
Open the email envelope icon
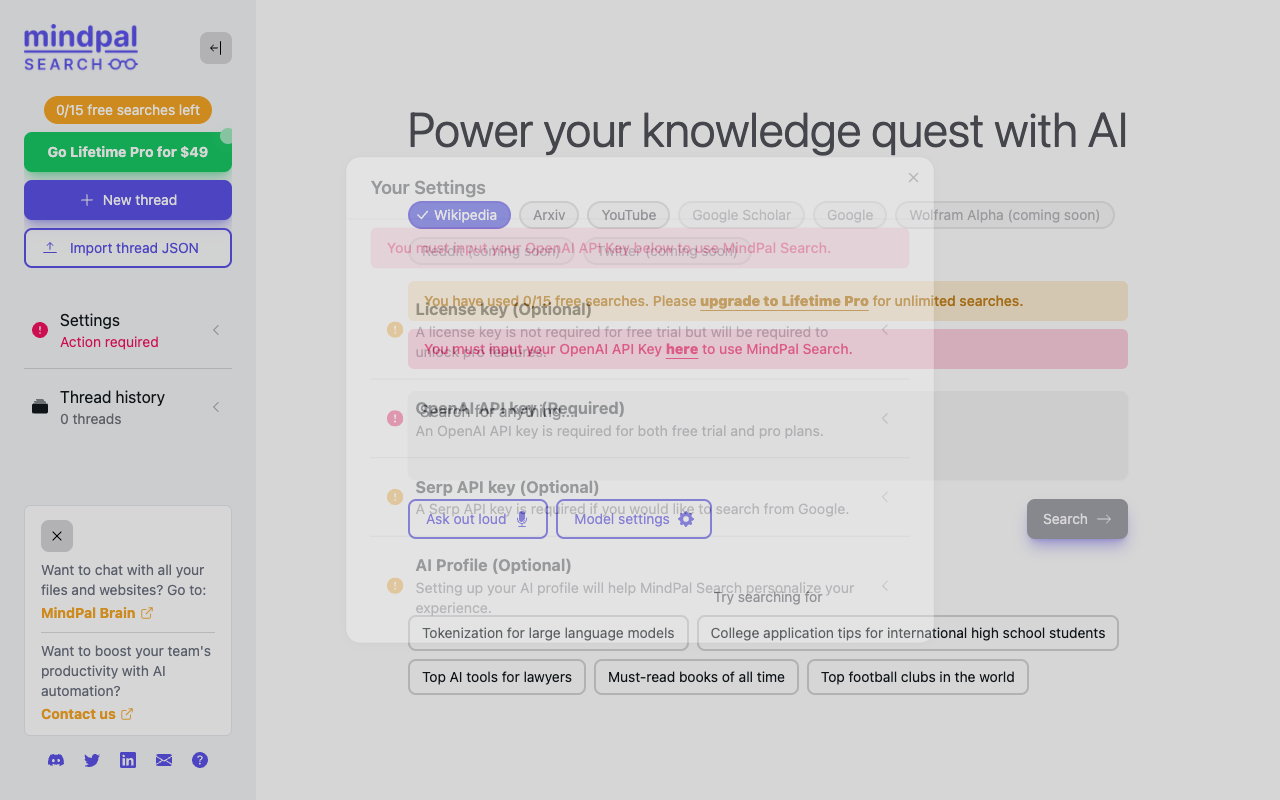point(164,760)
